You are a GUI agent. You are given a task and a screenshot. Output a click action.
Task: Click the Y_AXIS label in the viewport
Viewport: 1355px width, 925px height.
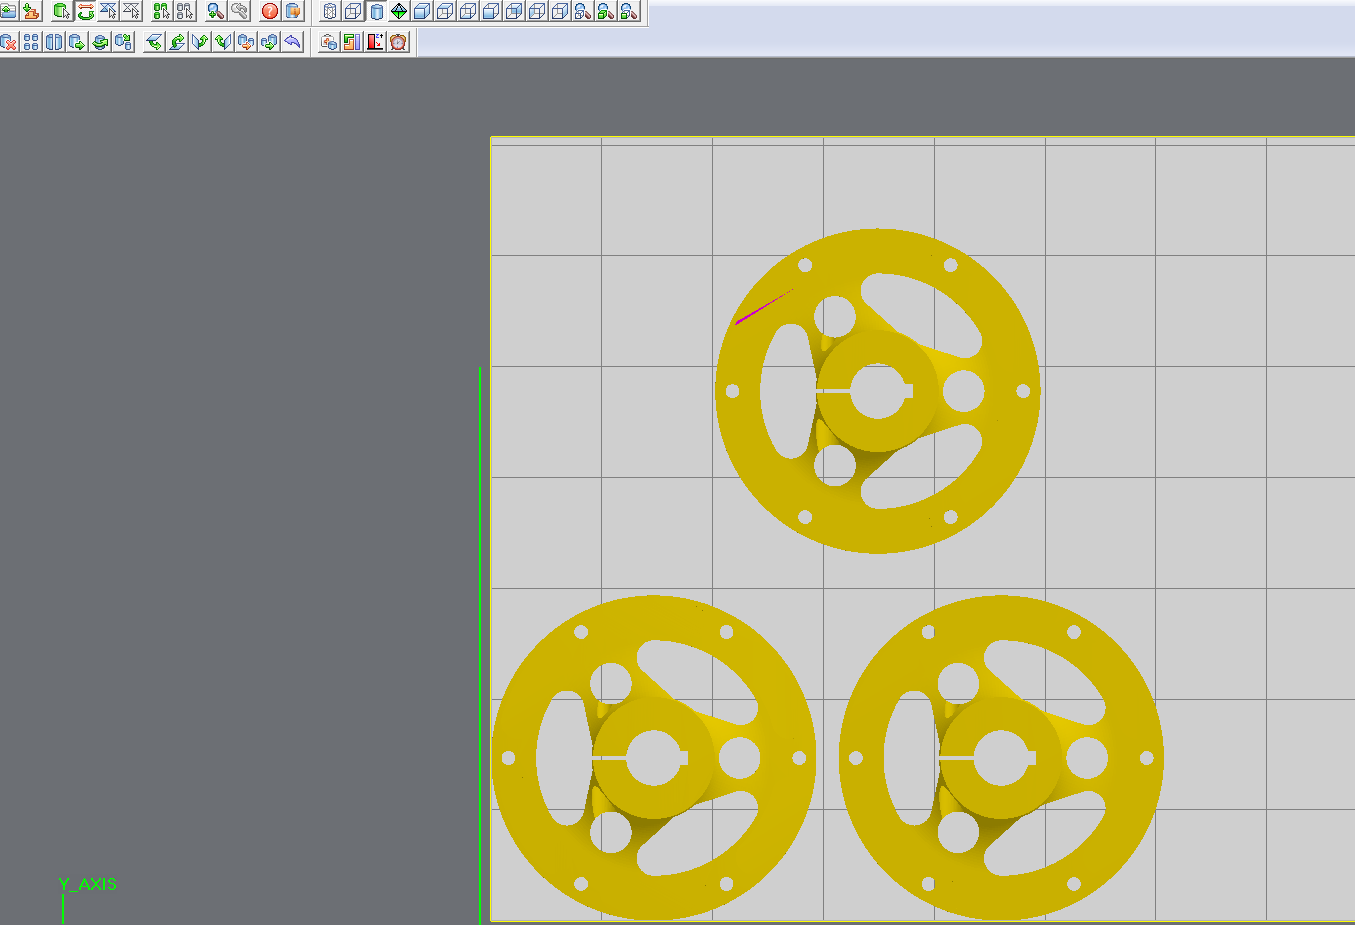88,884
